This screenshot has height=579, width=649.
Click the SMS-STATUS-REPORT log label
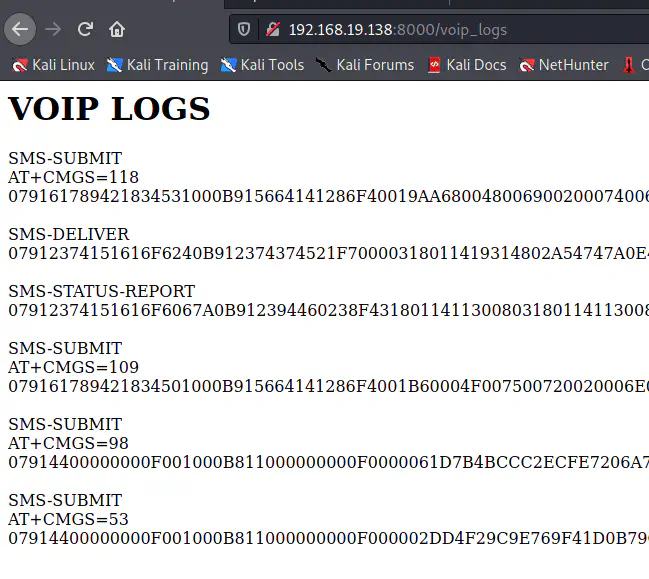pyautogui.click(x=101, y=291)
